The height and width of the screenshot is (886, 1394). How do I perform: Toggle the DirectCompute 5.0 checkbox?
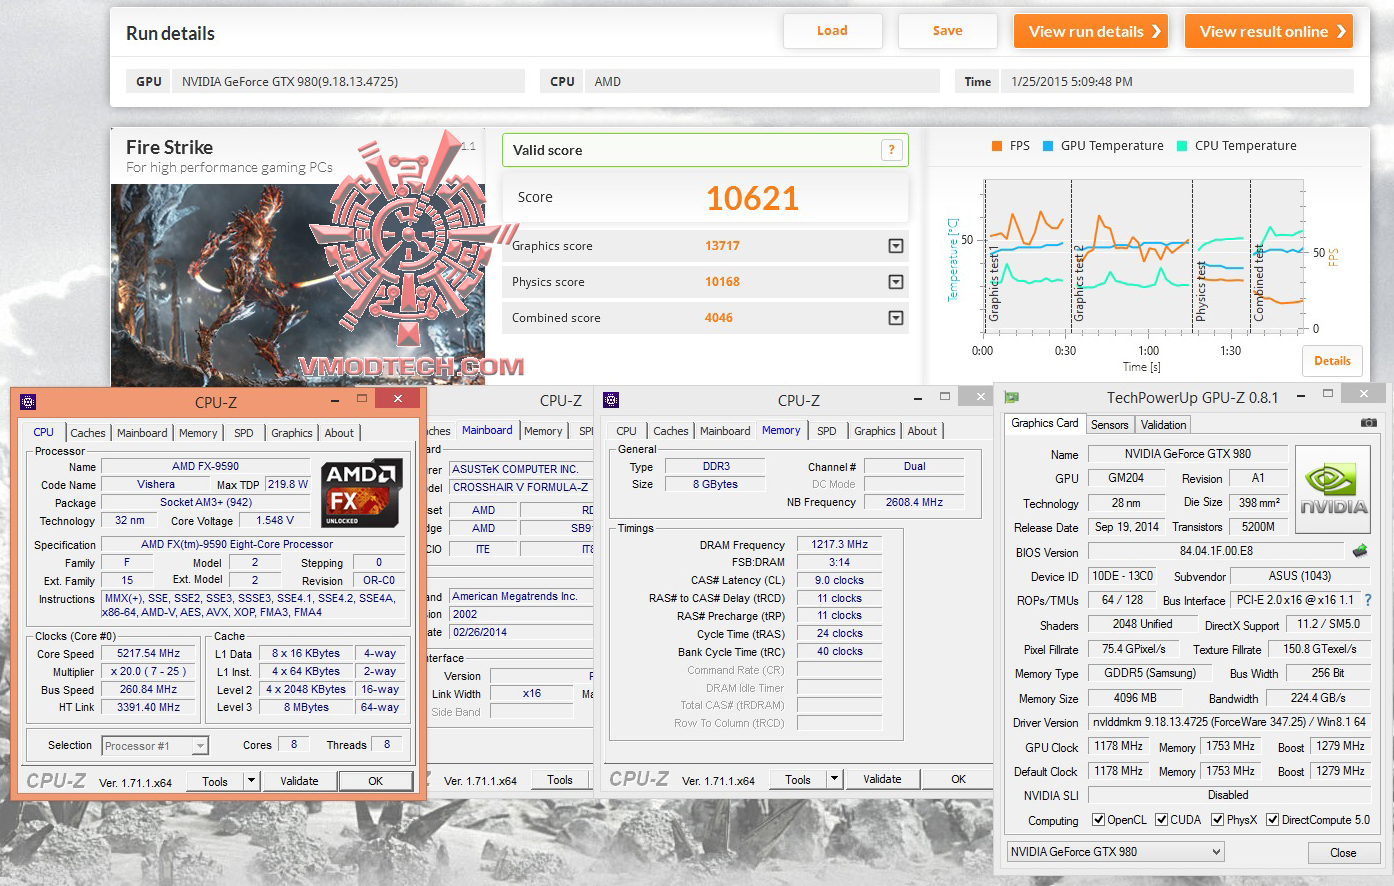pos(1273,820)
